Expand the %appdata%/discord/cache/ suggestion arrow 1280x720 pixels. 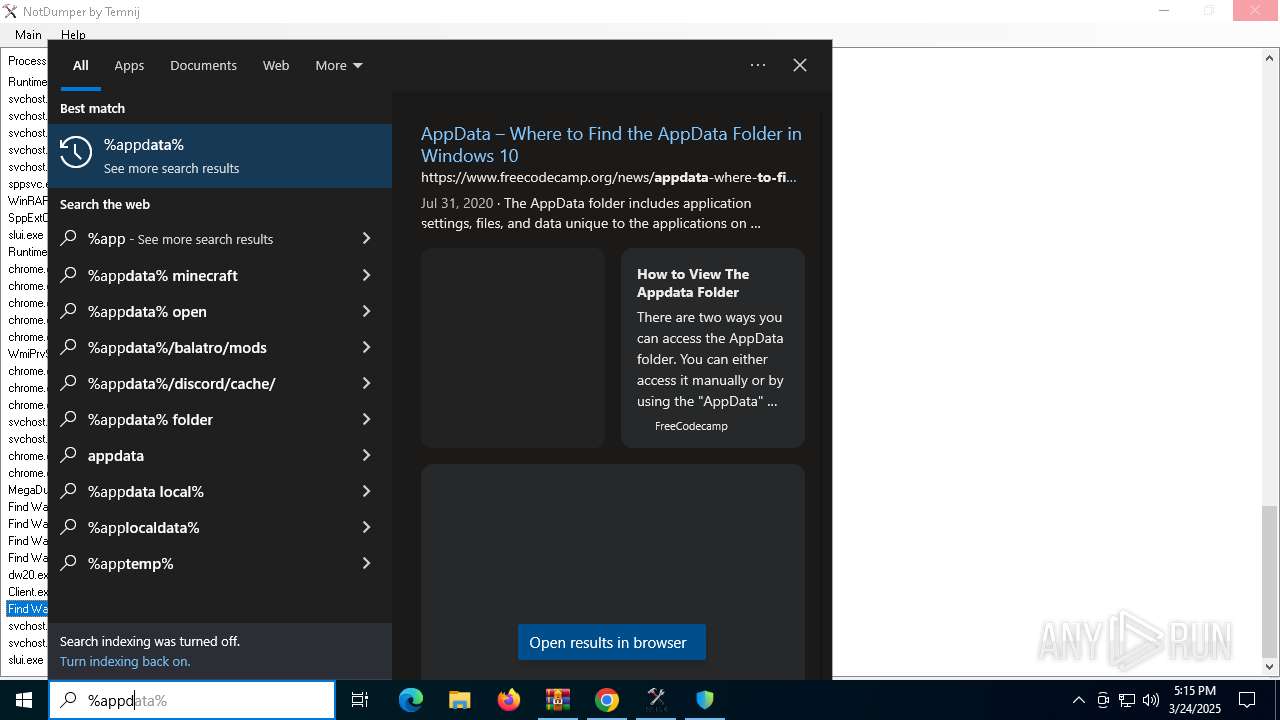click(366, 383)
